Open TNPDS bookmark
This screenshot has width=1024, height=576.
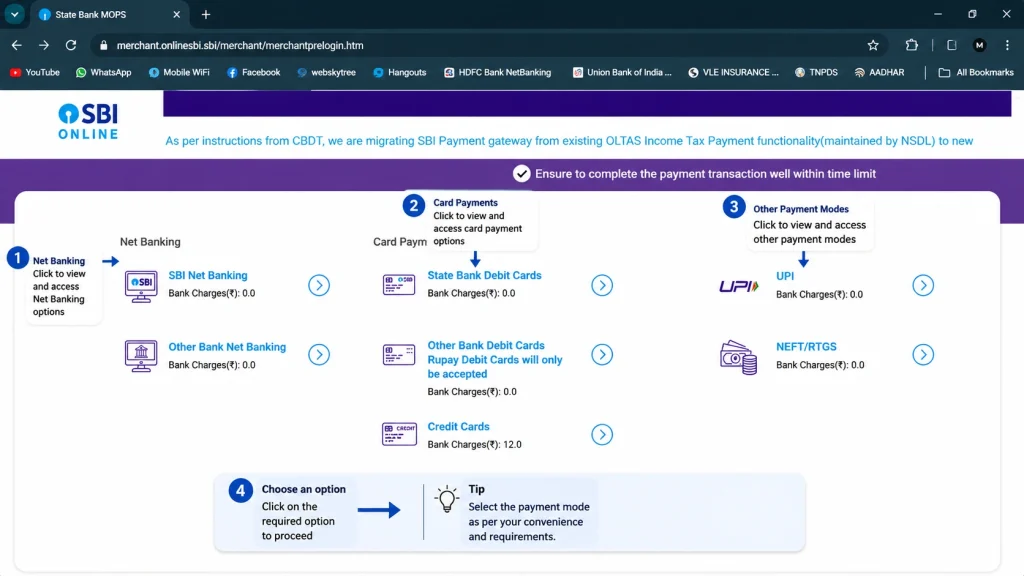click(816, 72)
